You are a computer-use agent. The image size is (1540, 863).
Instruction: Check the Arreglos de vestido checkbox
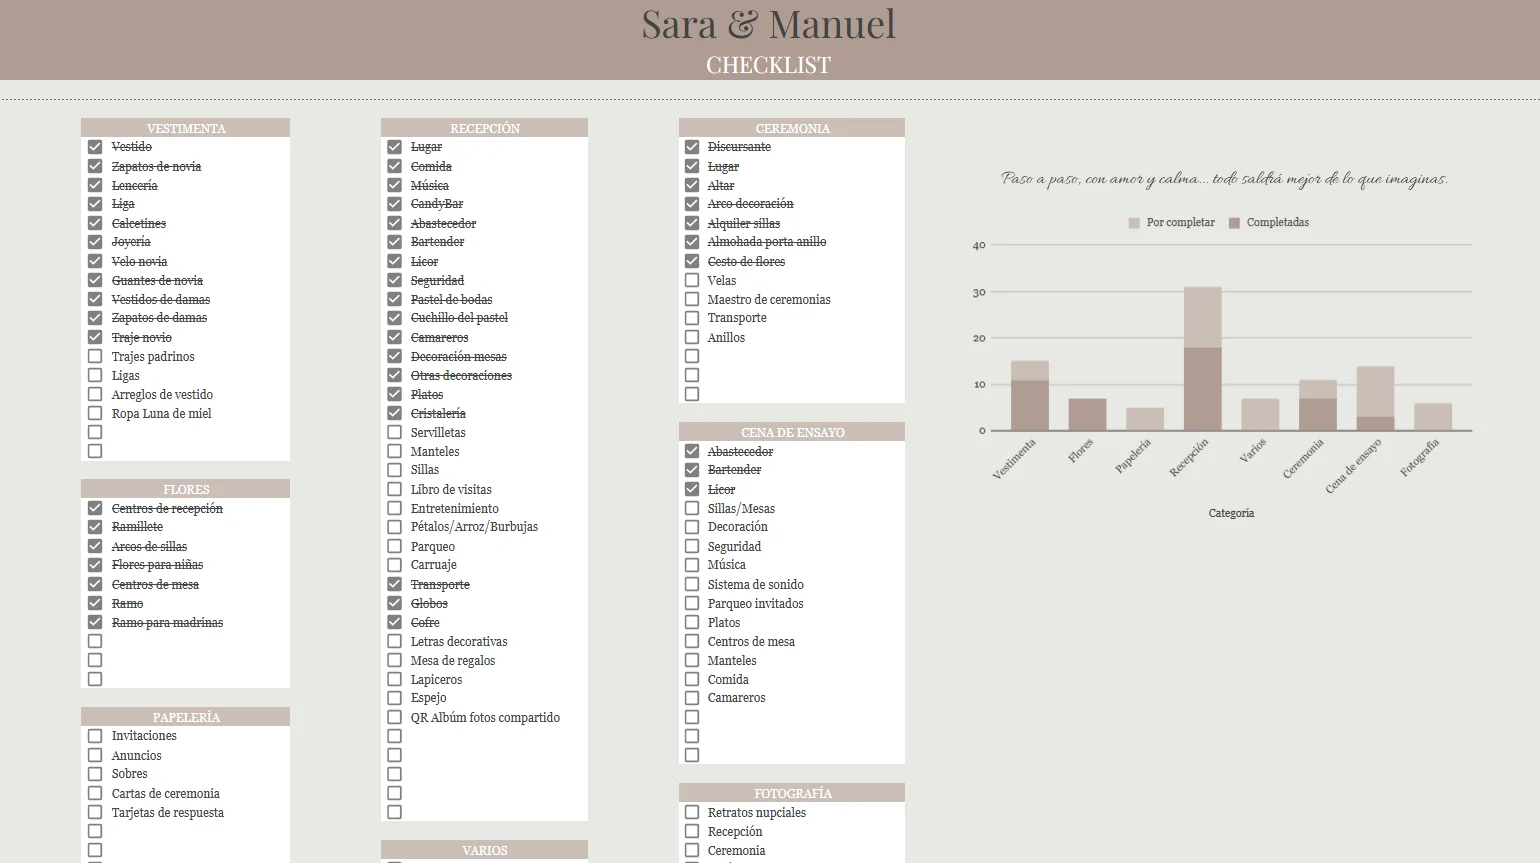pyautogui.click(x=95, y=394)
